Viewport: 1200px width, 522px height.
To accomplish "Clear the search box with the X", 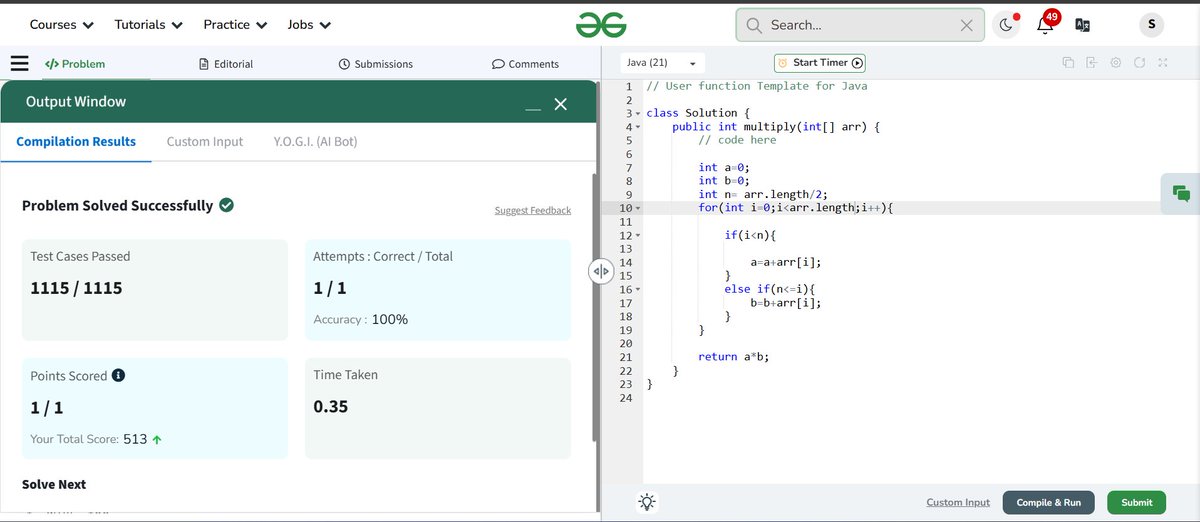I will [966, 26].
